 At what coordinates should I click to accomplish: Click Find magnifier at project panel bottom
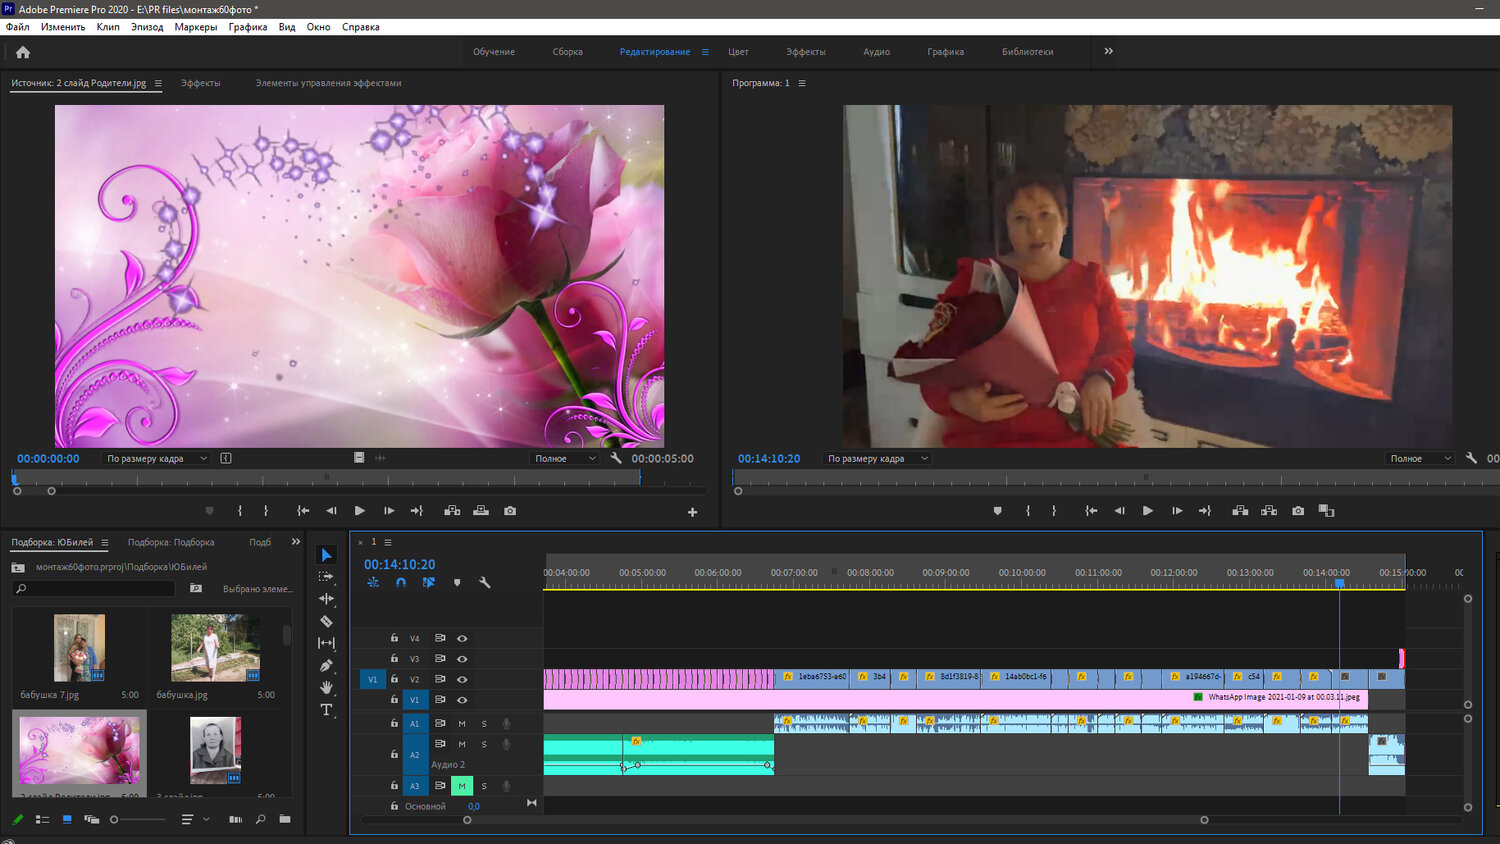260,819
